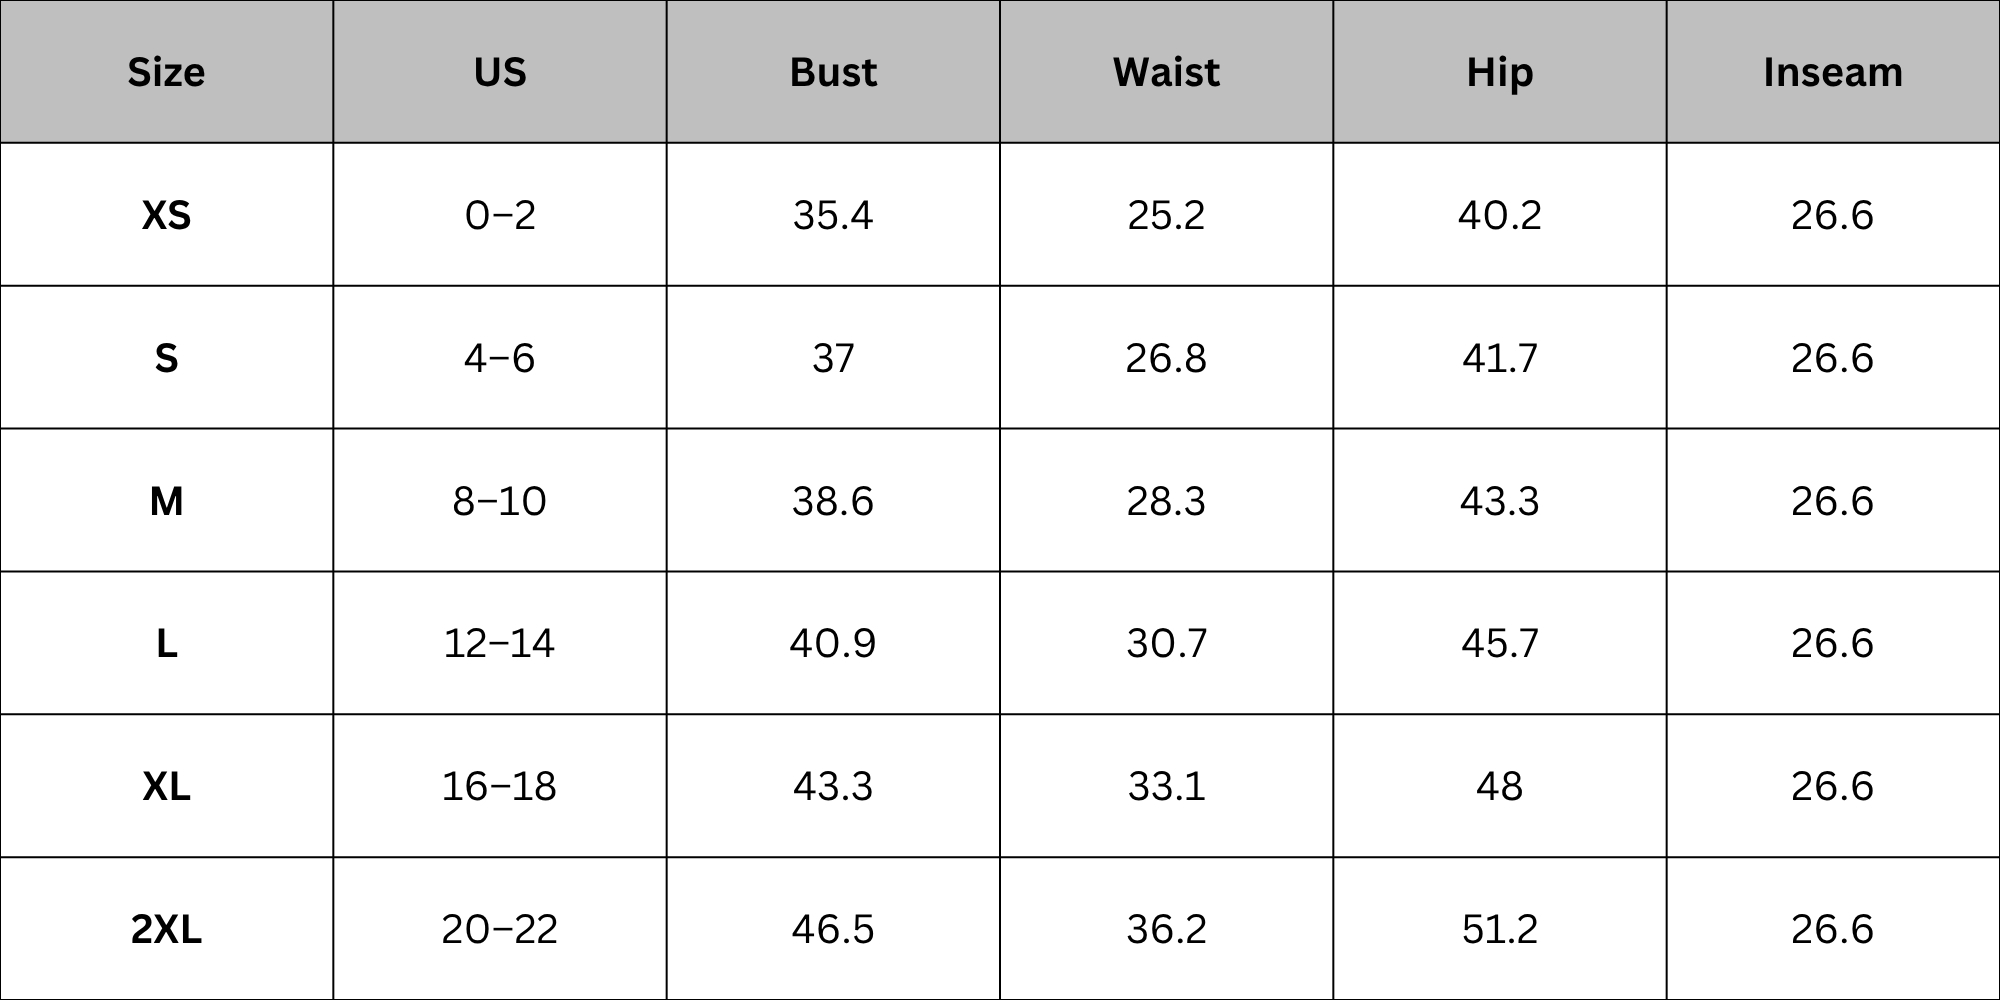Select the bust value 38.6

pos(833,501)
